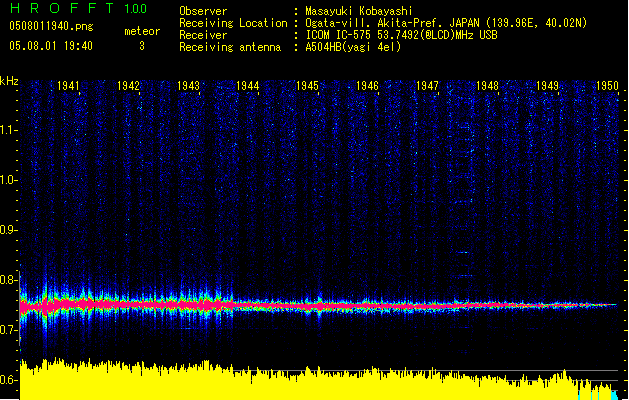Click the receiving location text Ogata-vill. Akita-Pref.
The image size is (629, 400).
point(372,23)
